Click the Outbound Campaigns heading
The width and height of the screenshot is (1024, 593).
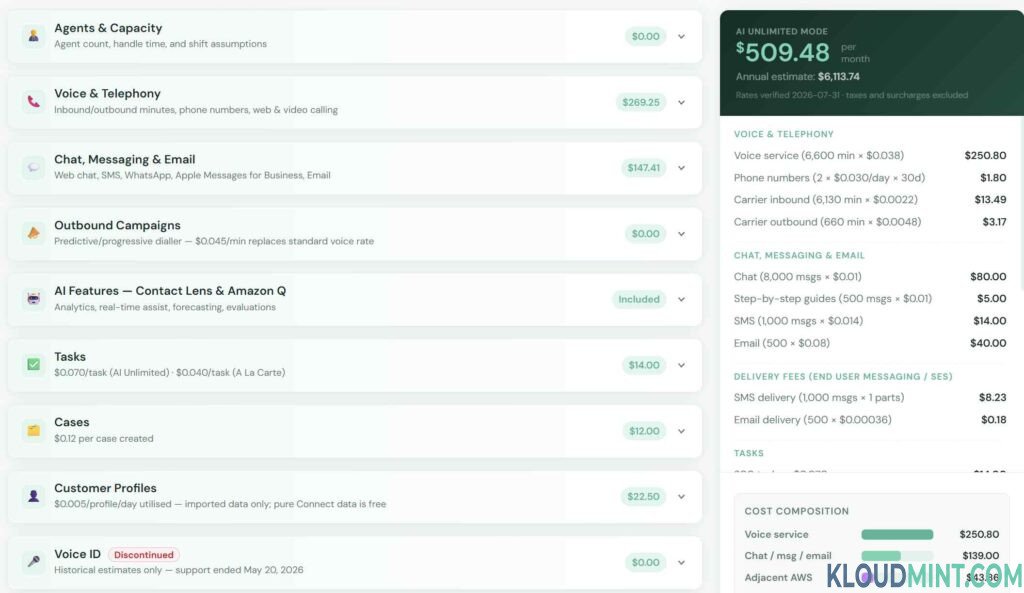117,225
